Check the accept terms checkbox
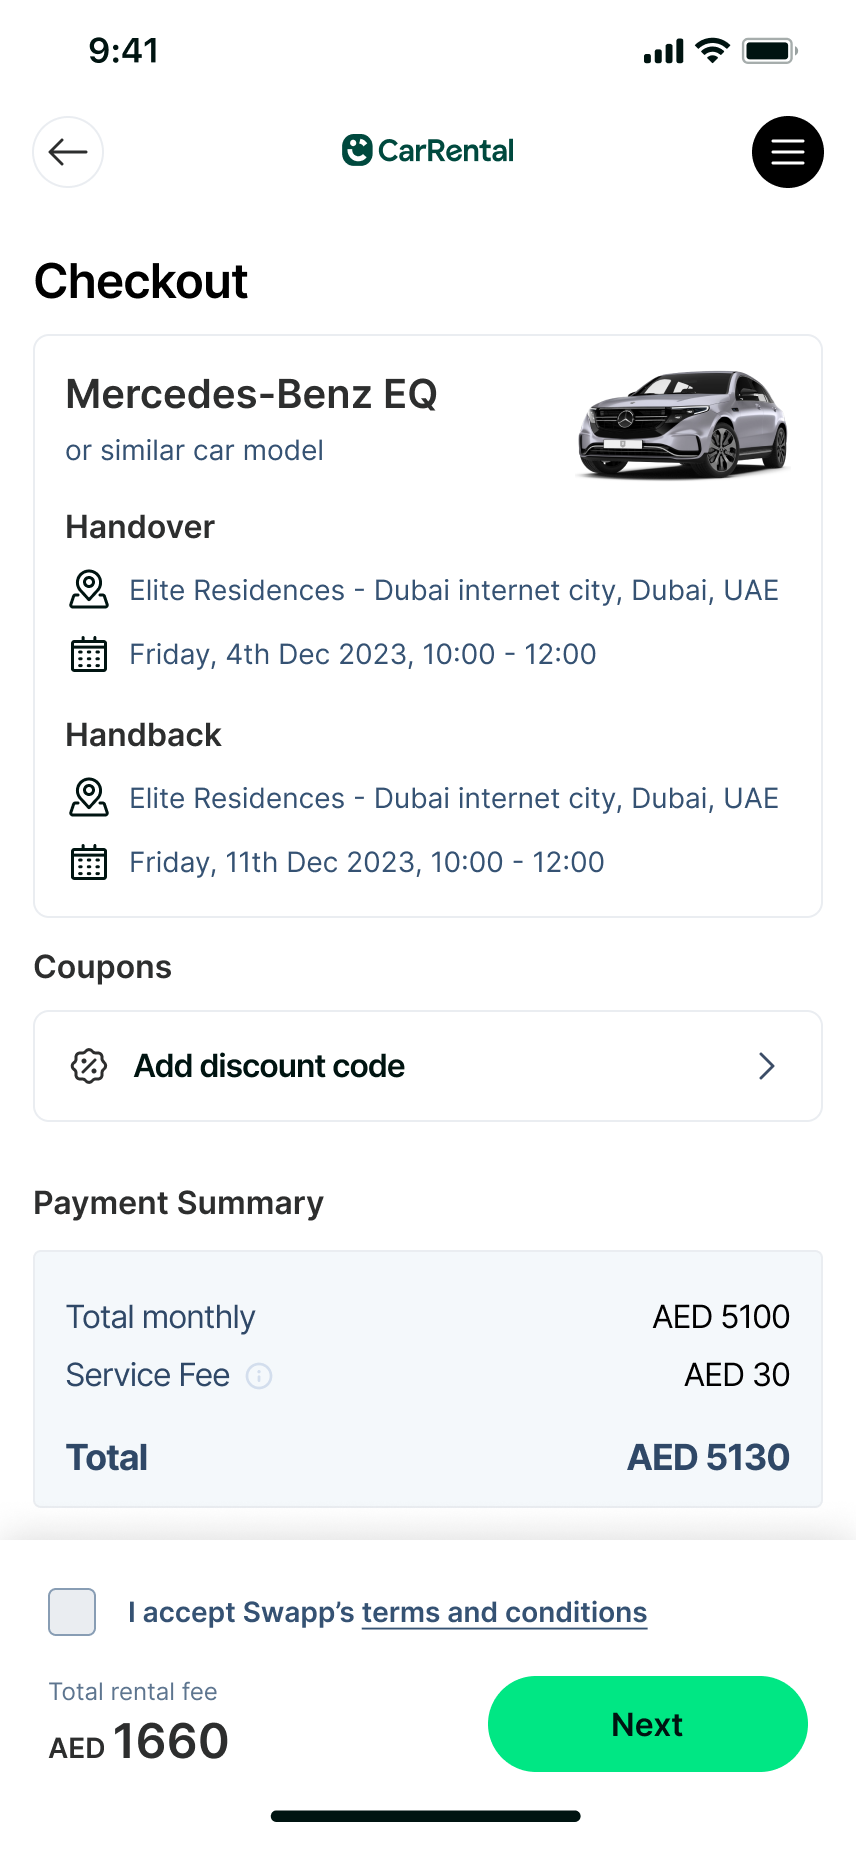Image resolution: width=856 pixels, height=1852 pixels. coord(72,1612)
